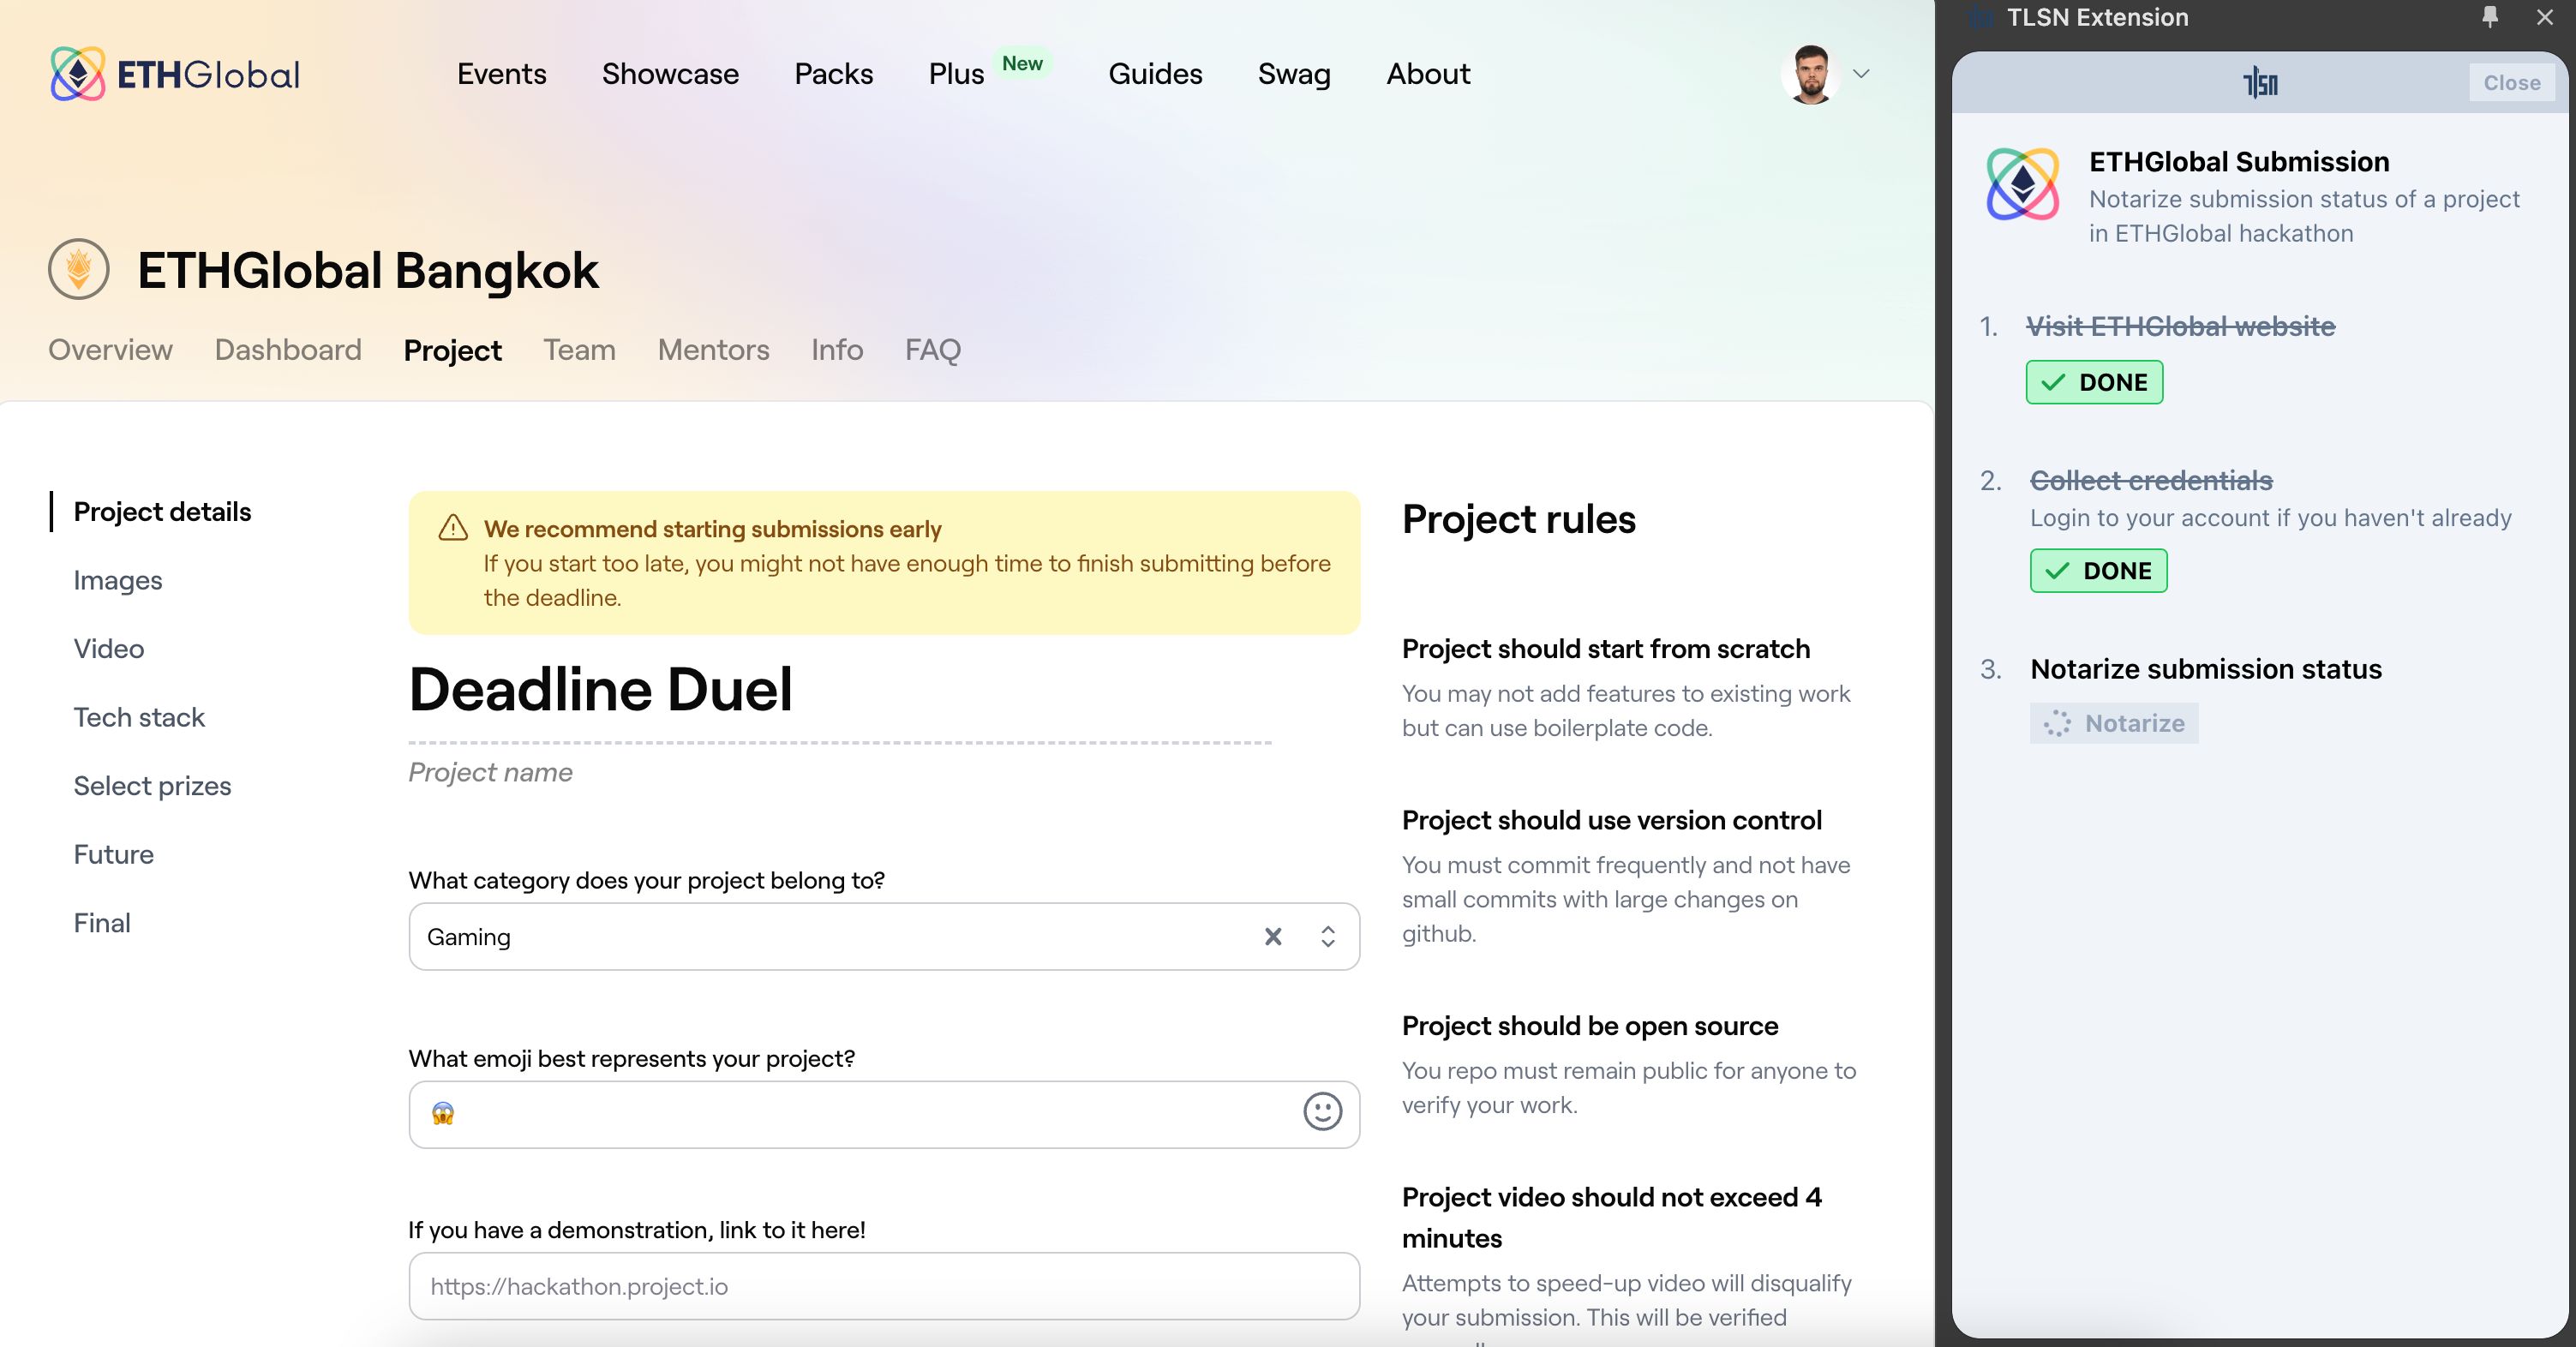Click the Visit ETHGlobal website step

2180,326
